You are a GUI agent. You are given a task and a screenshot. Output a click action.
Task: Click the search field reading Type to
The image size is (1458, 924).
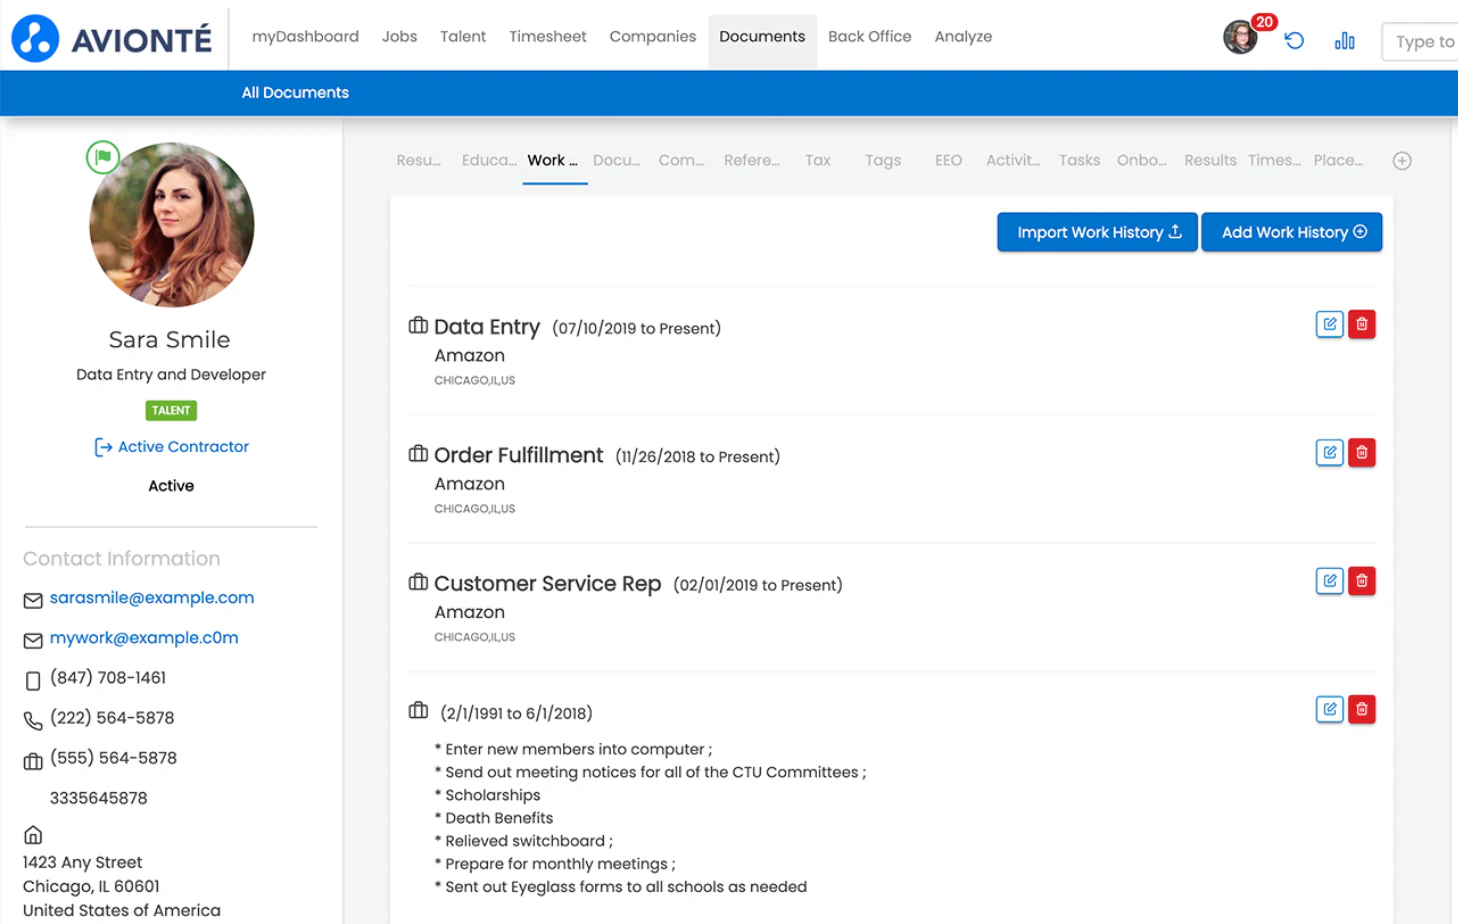(x=1420, y=42)
